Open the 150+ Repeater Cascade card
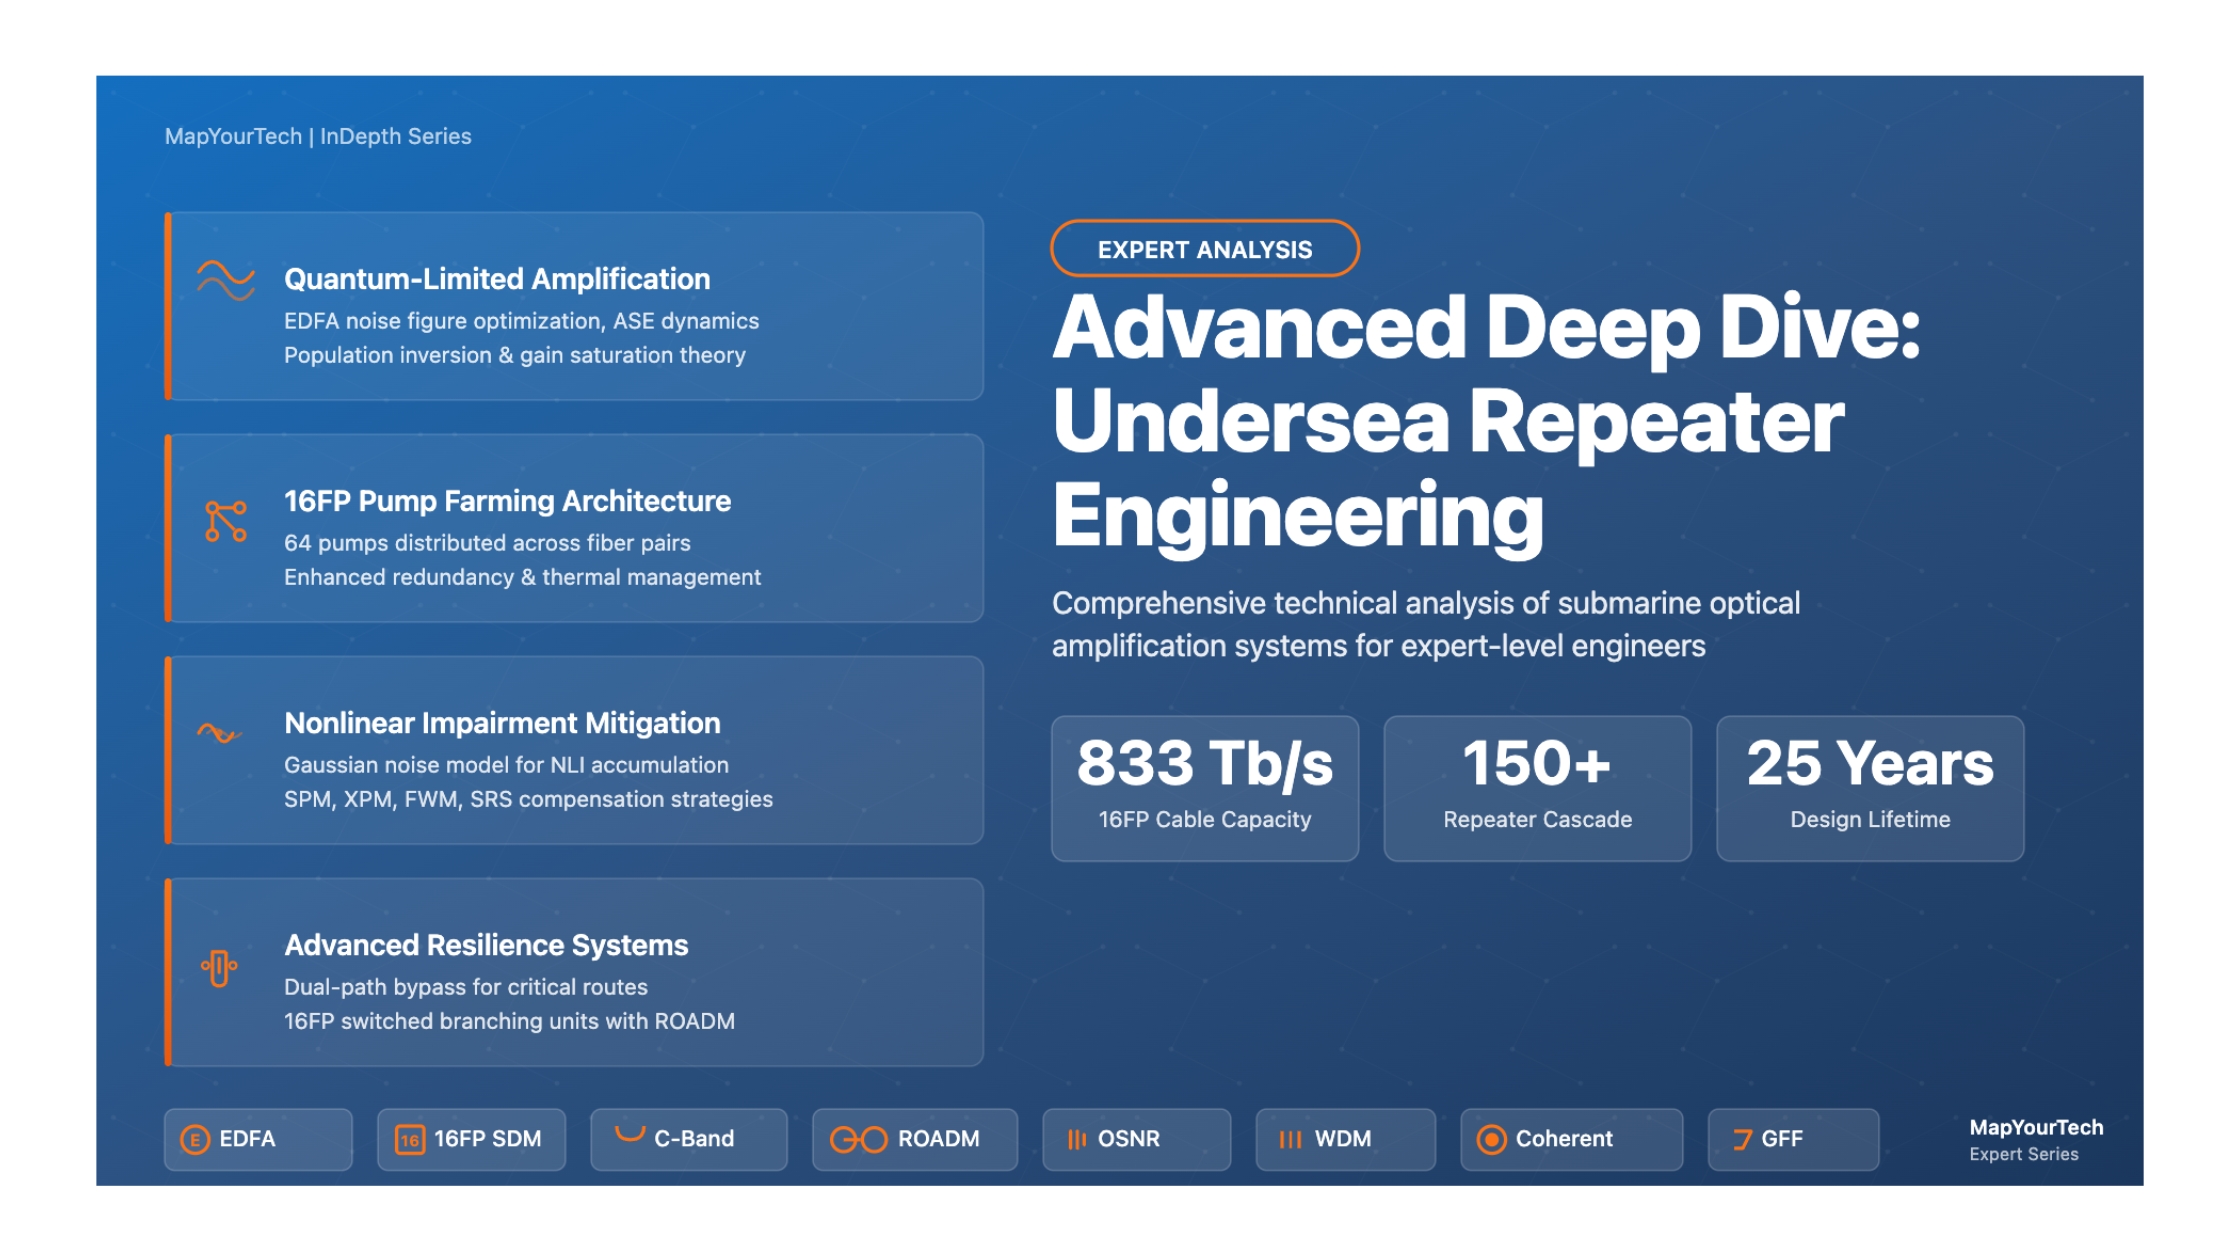This screenshot has height=1260, width=2240. coord(1538,788)
